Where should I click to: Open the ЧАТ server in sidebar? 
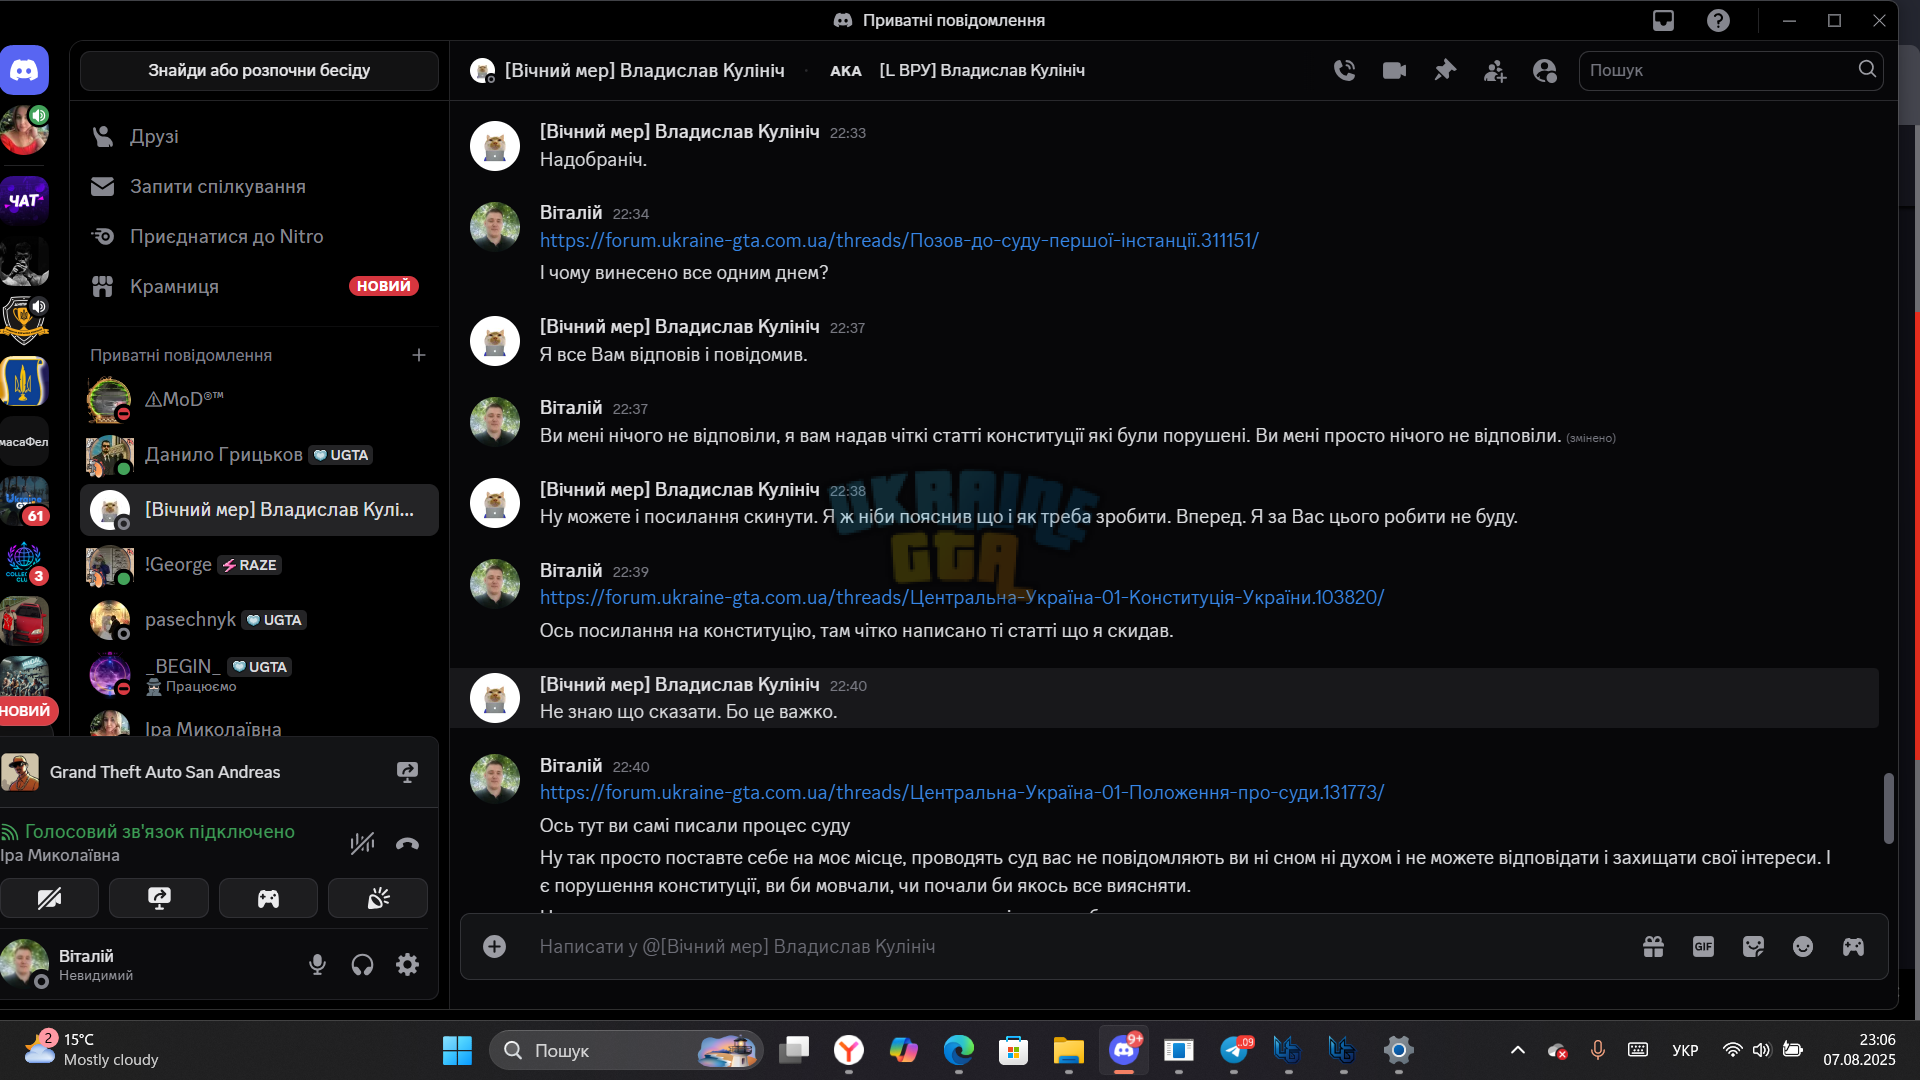(25, 200)
